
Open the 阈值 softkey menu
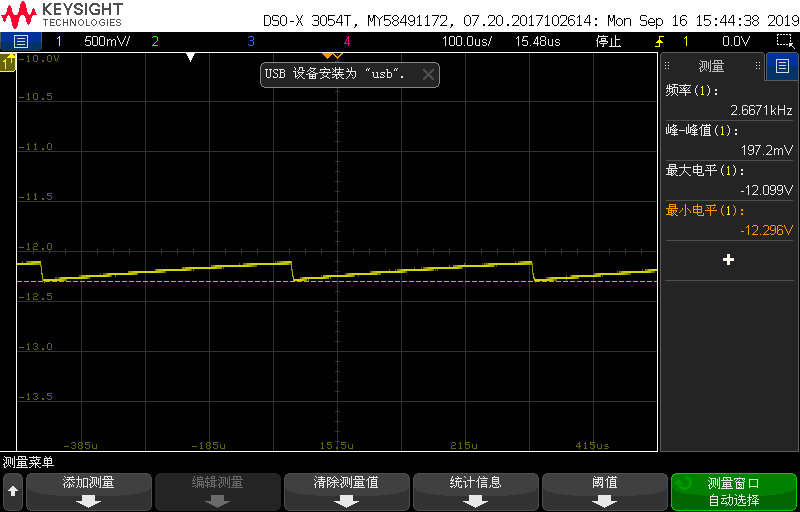[605, 492]
